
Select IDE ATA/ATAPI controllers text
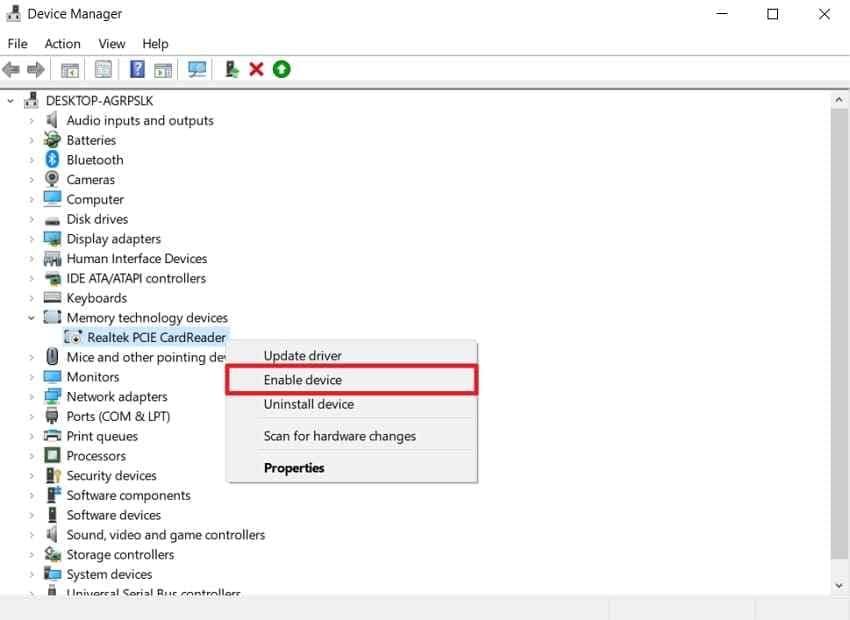(136, 279)
